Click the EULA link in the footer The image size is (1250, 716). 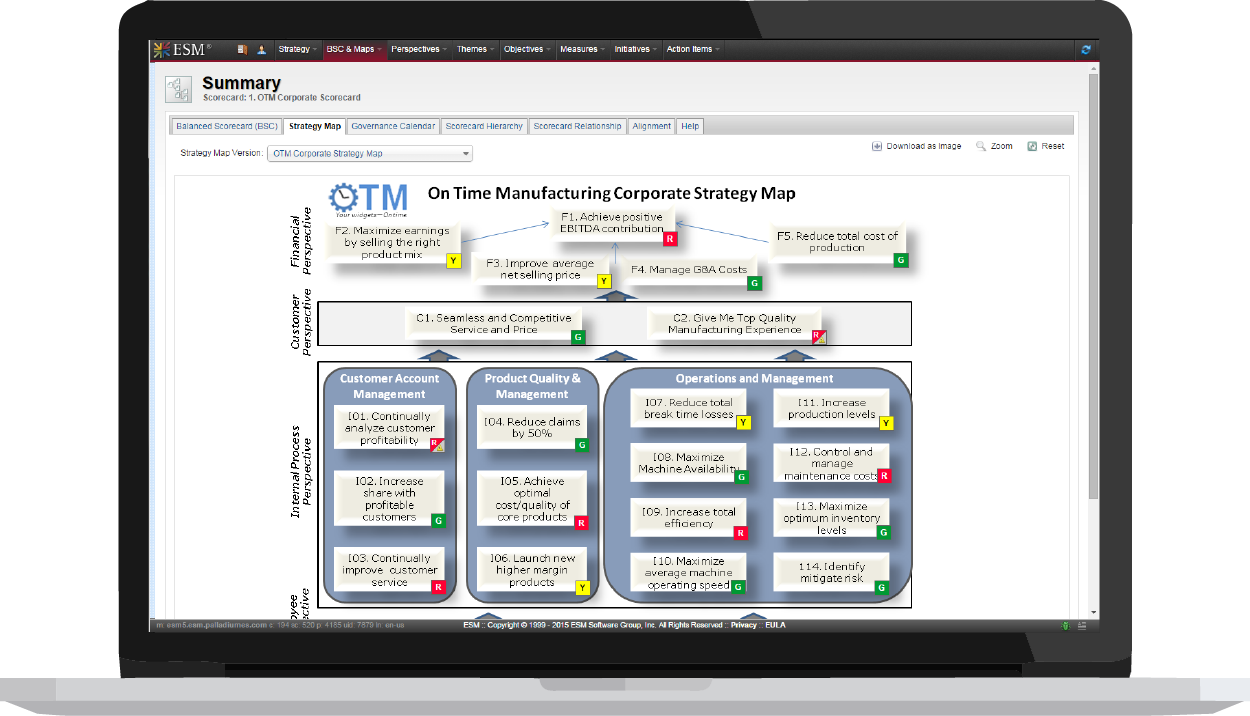click(x=776, y=625)
